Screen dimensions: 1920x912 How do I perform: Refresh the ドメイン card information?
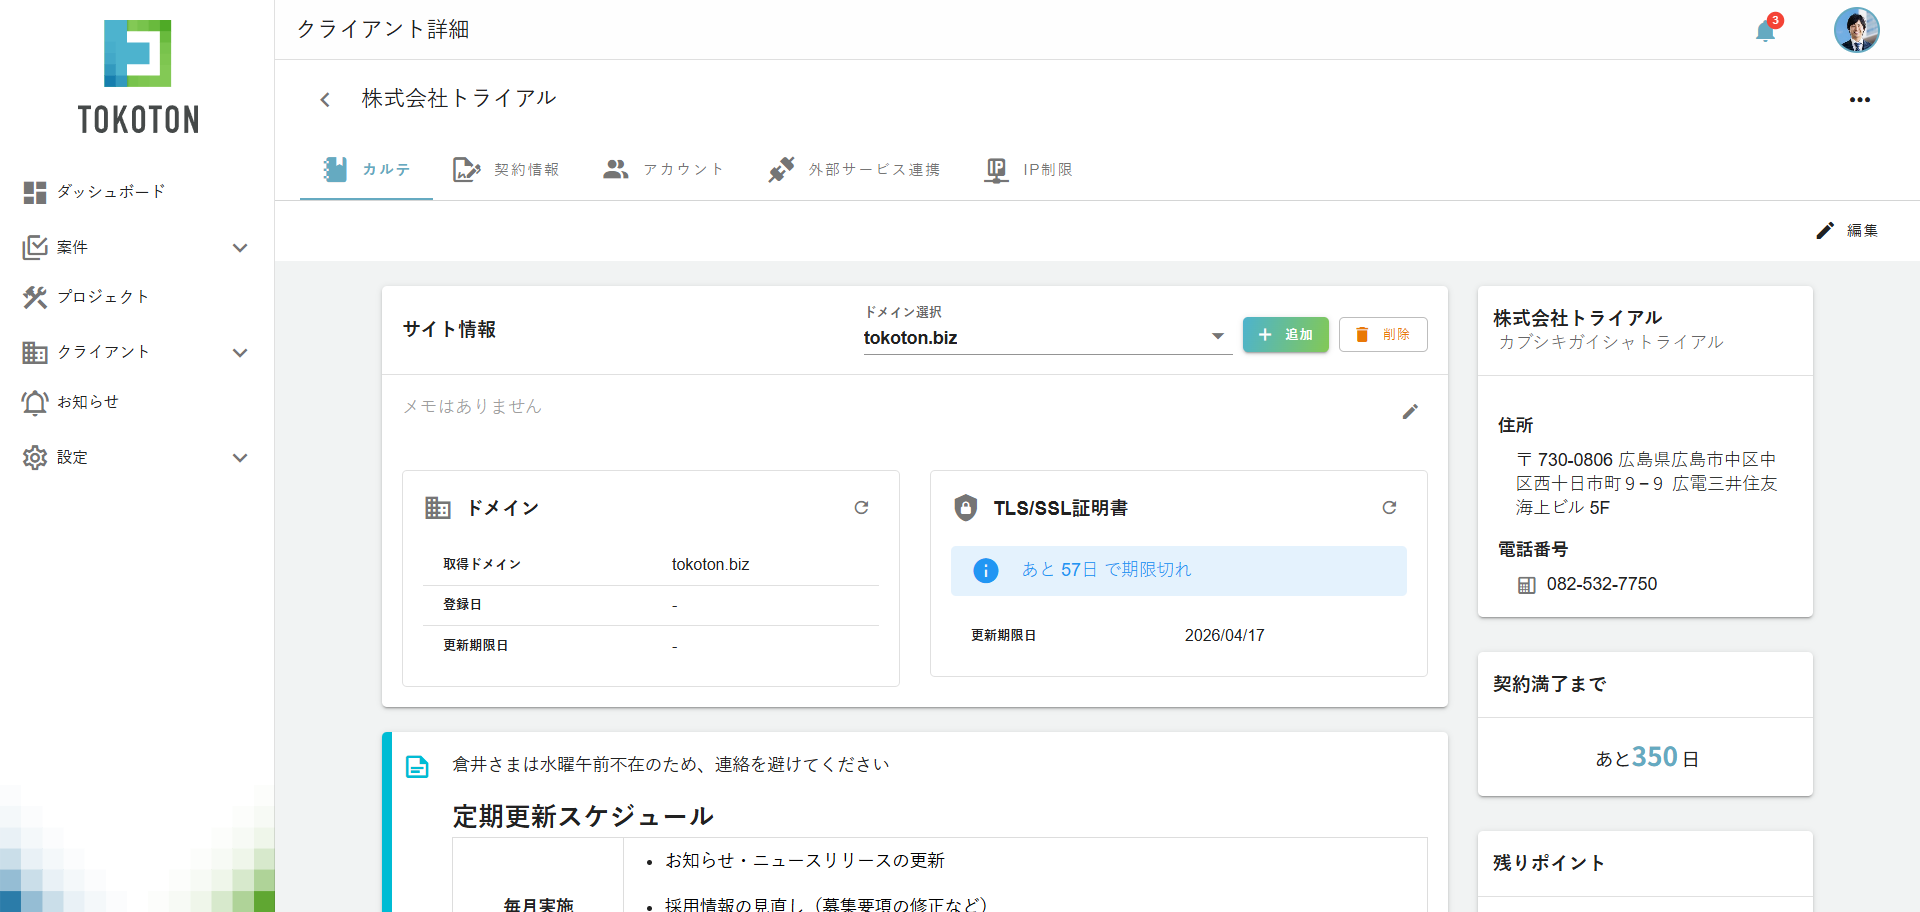[861, 508]
